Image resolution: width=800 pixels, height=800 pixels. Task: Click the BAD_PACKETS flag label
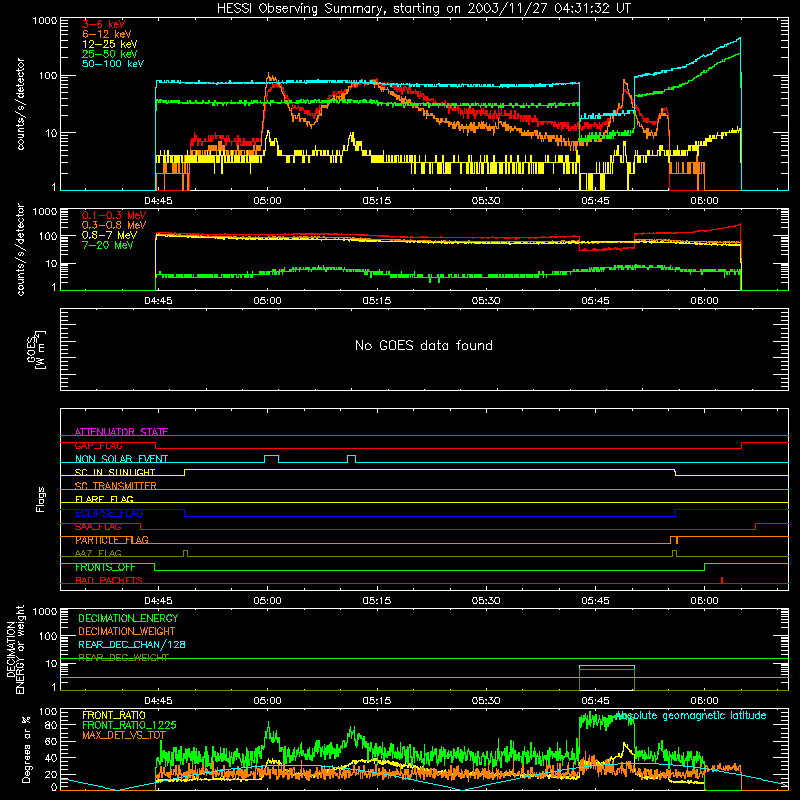(108, 580)
